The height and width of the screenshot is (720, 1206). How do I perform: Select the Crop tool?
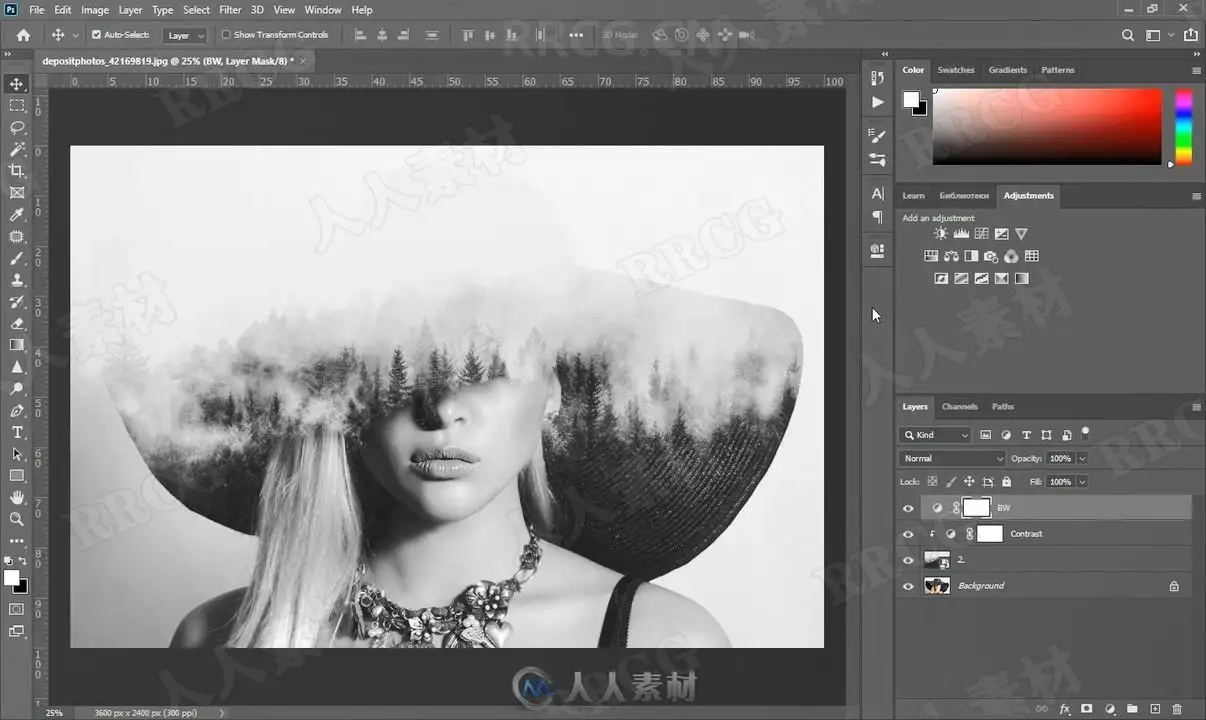(x=17, y=171)
